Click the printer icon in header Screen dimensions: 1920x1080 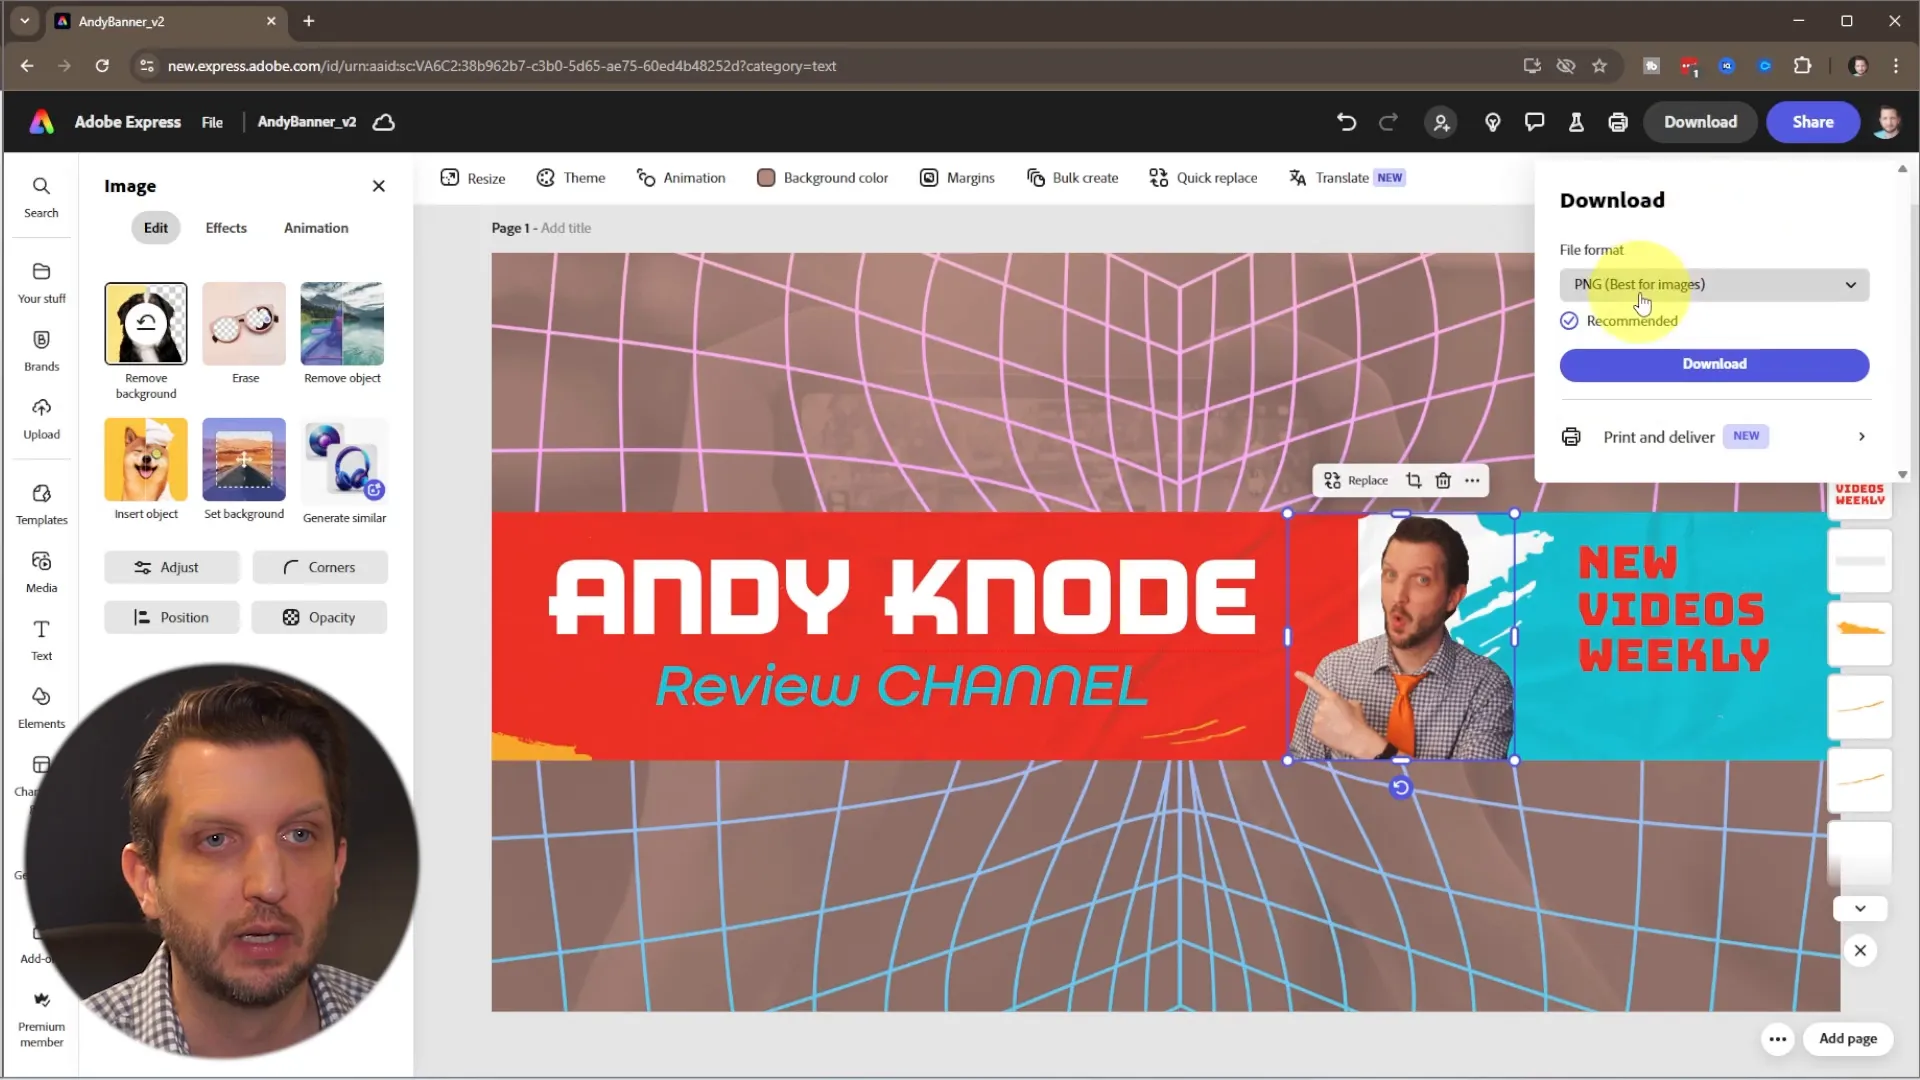[x=1618, y=122]
